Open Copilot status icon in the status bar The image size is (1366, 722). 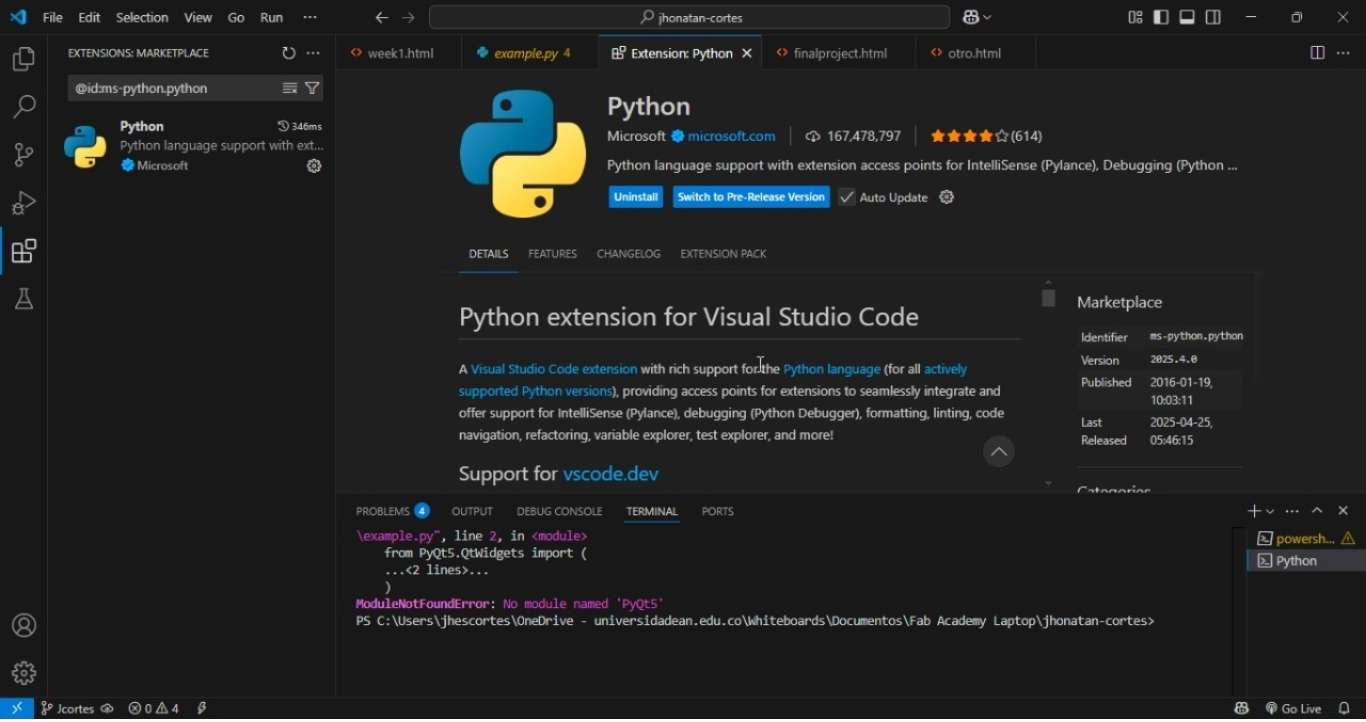(x=1242, y=709)
